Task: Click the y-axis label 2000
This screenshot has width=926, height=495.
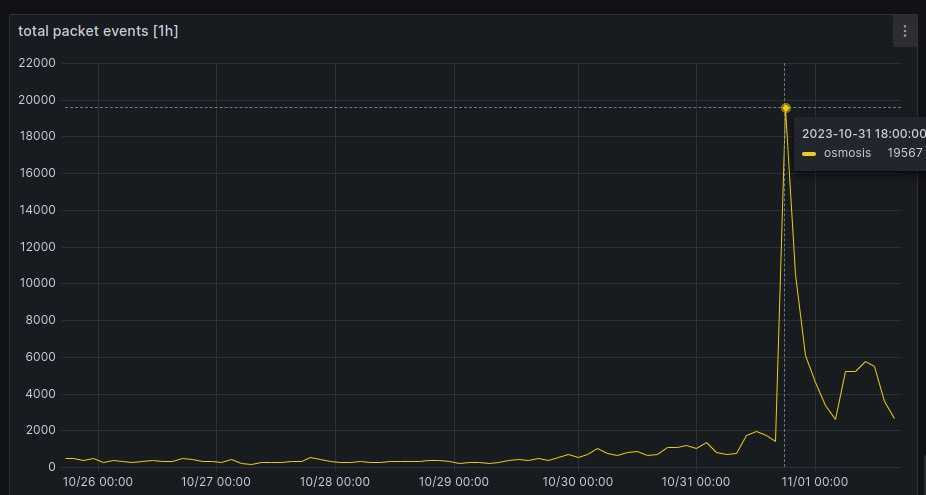Action: (x=41, y=431)
